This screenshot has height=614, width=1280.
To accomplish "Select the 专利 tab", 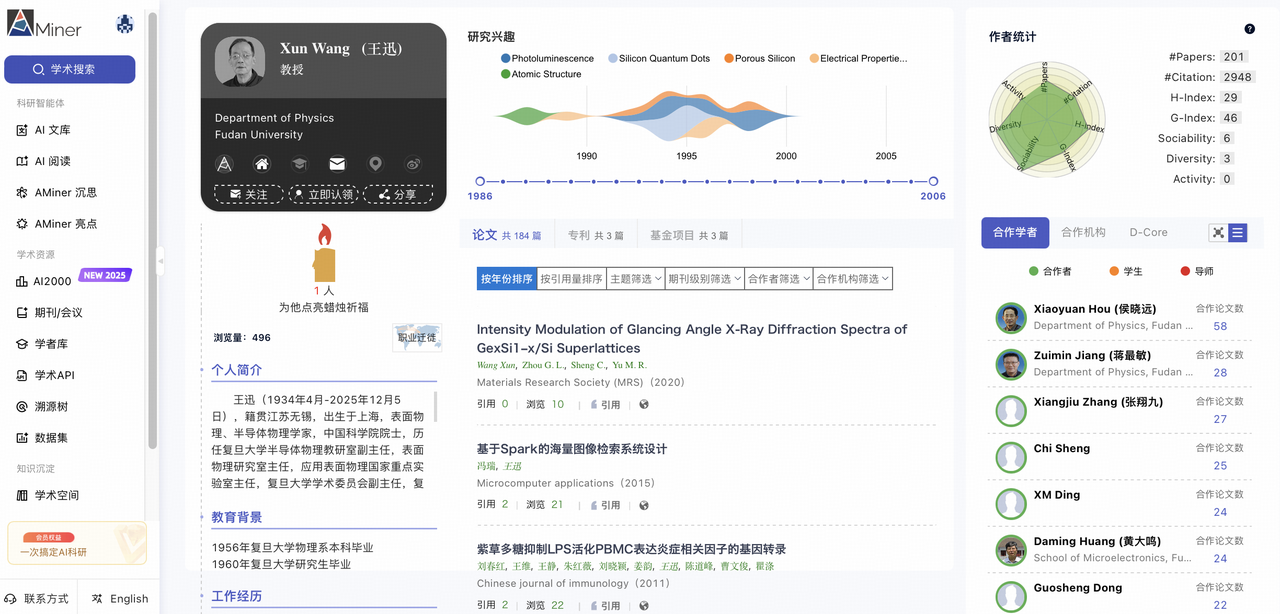I will tap(595, 235).
